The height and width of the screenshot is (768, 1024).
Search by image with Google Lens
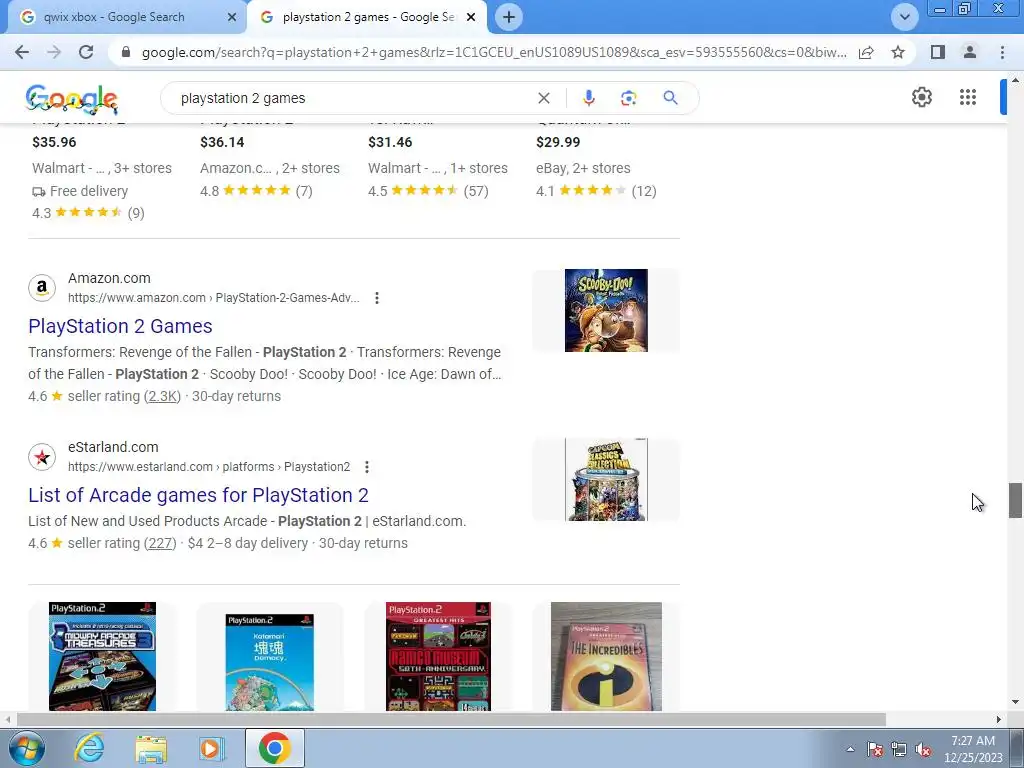coord(628,98)
